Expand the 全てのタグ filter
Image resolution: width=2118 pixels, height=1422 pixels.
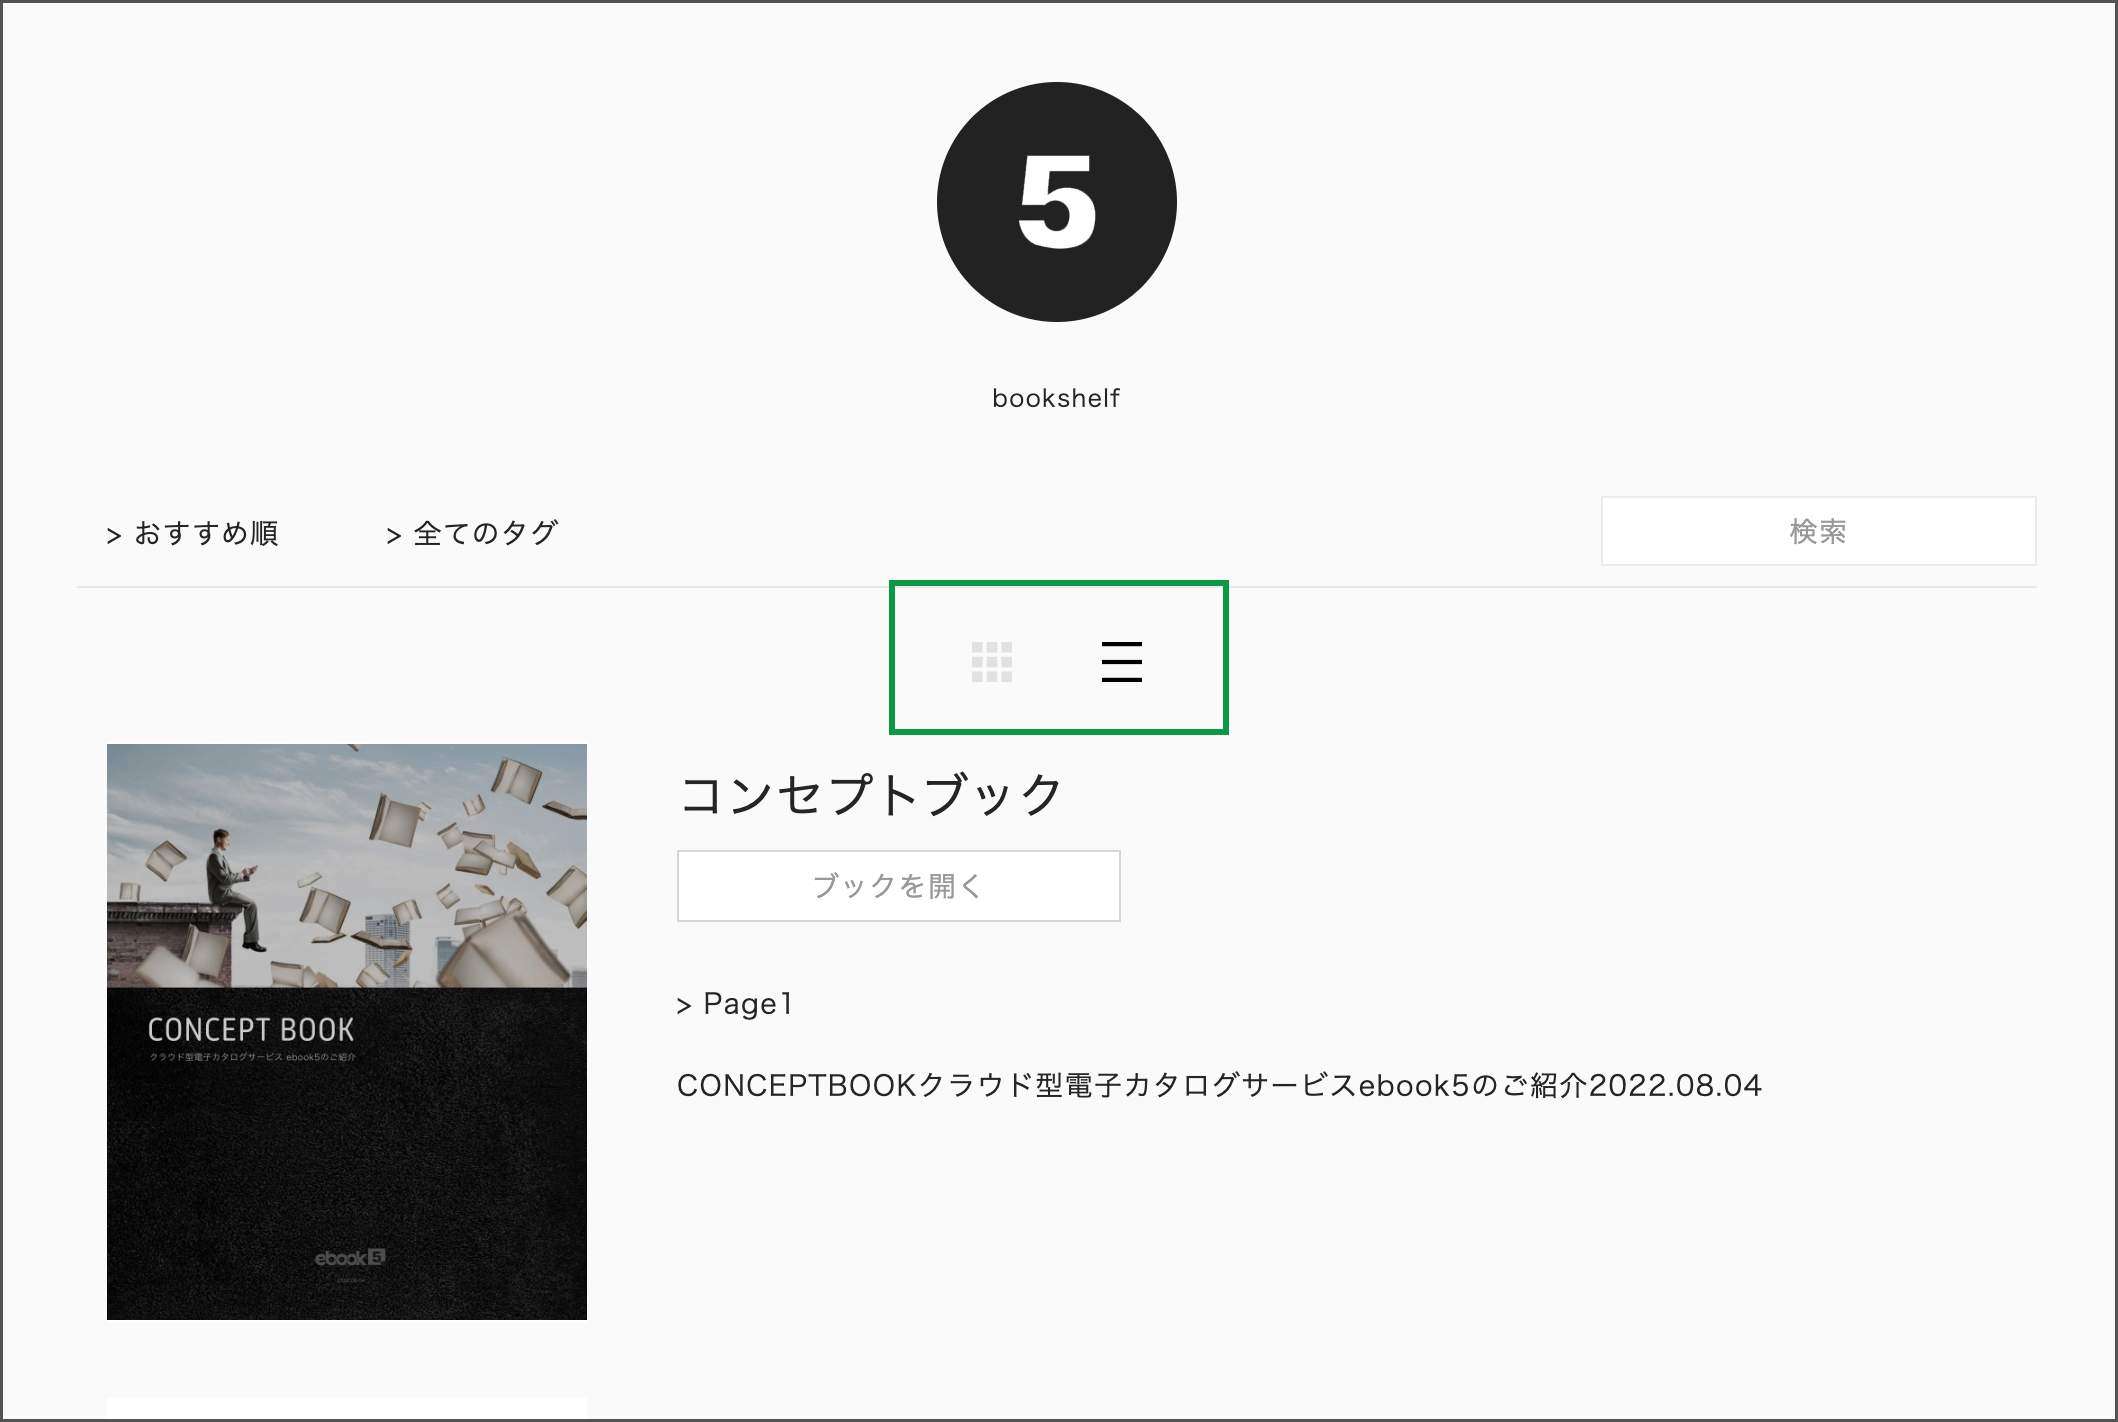click(472, 533)
